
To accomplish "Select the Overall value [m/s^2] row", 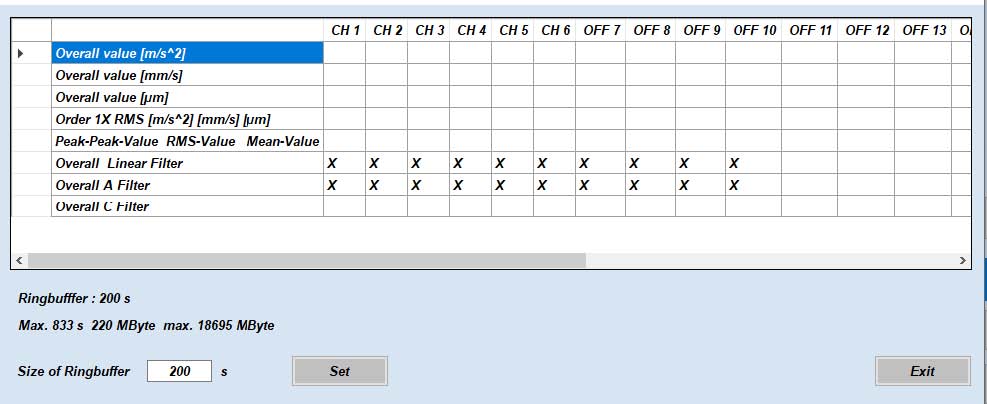I will 188,53.
